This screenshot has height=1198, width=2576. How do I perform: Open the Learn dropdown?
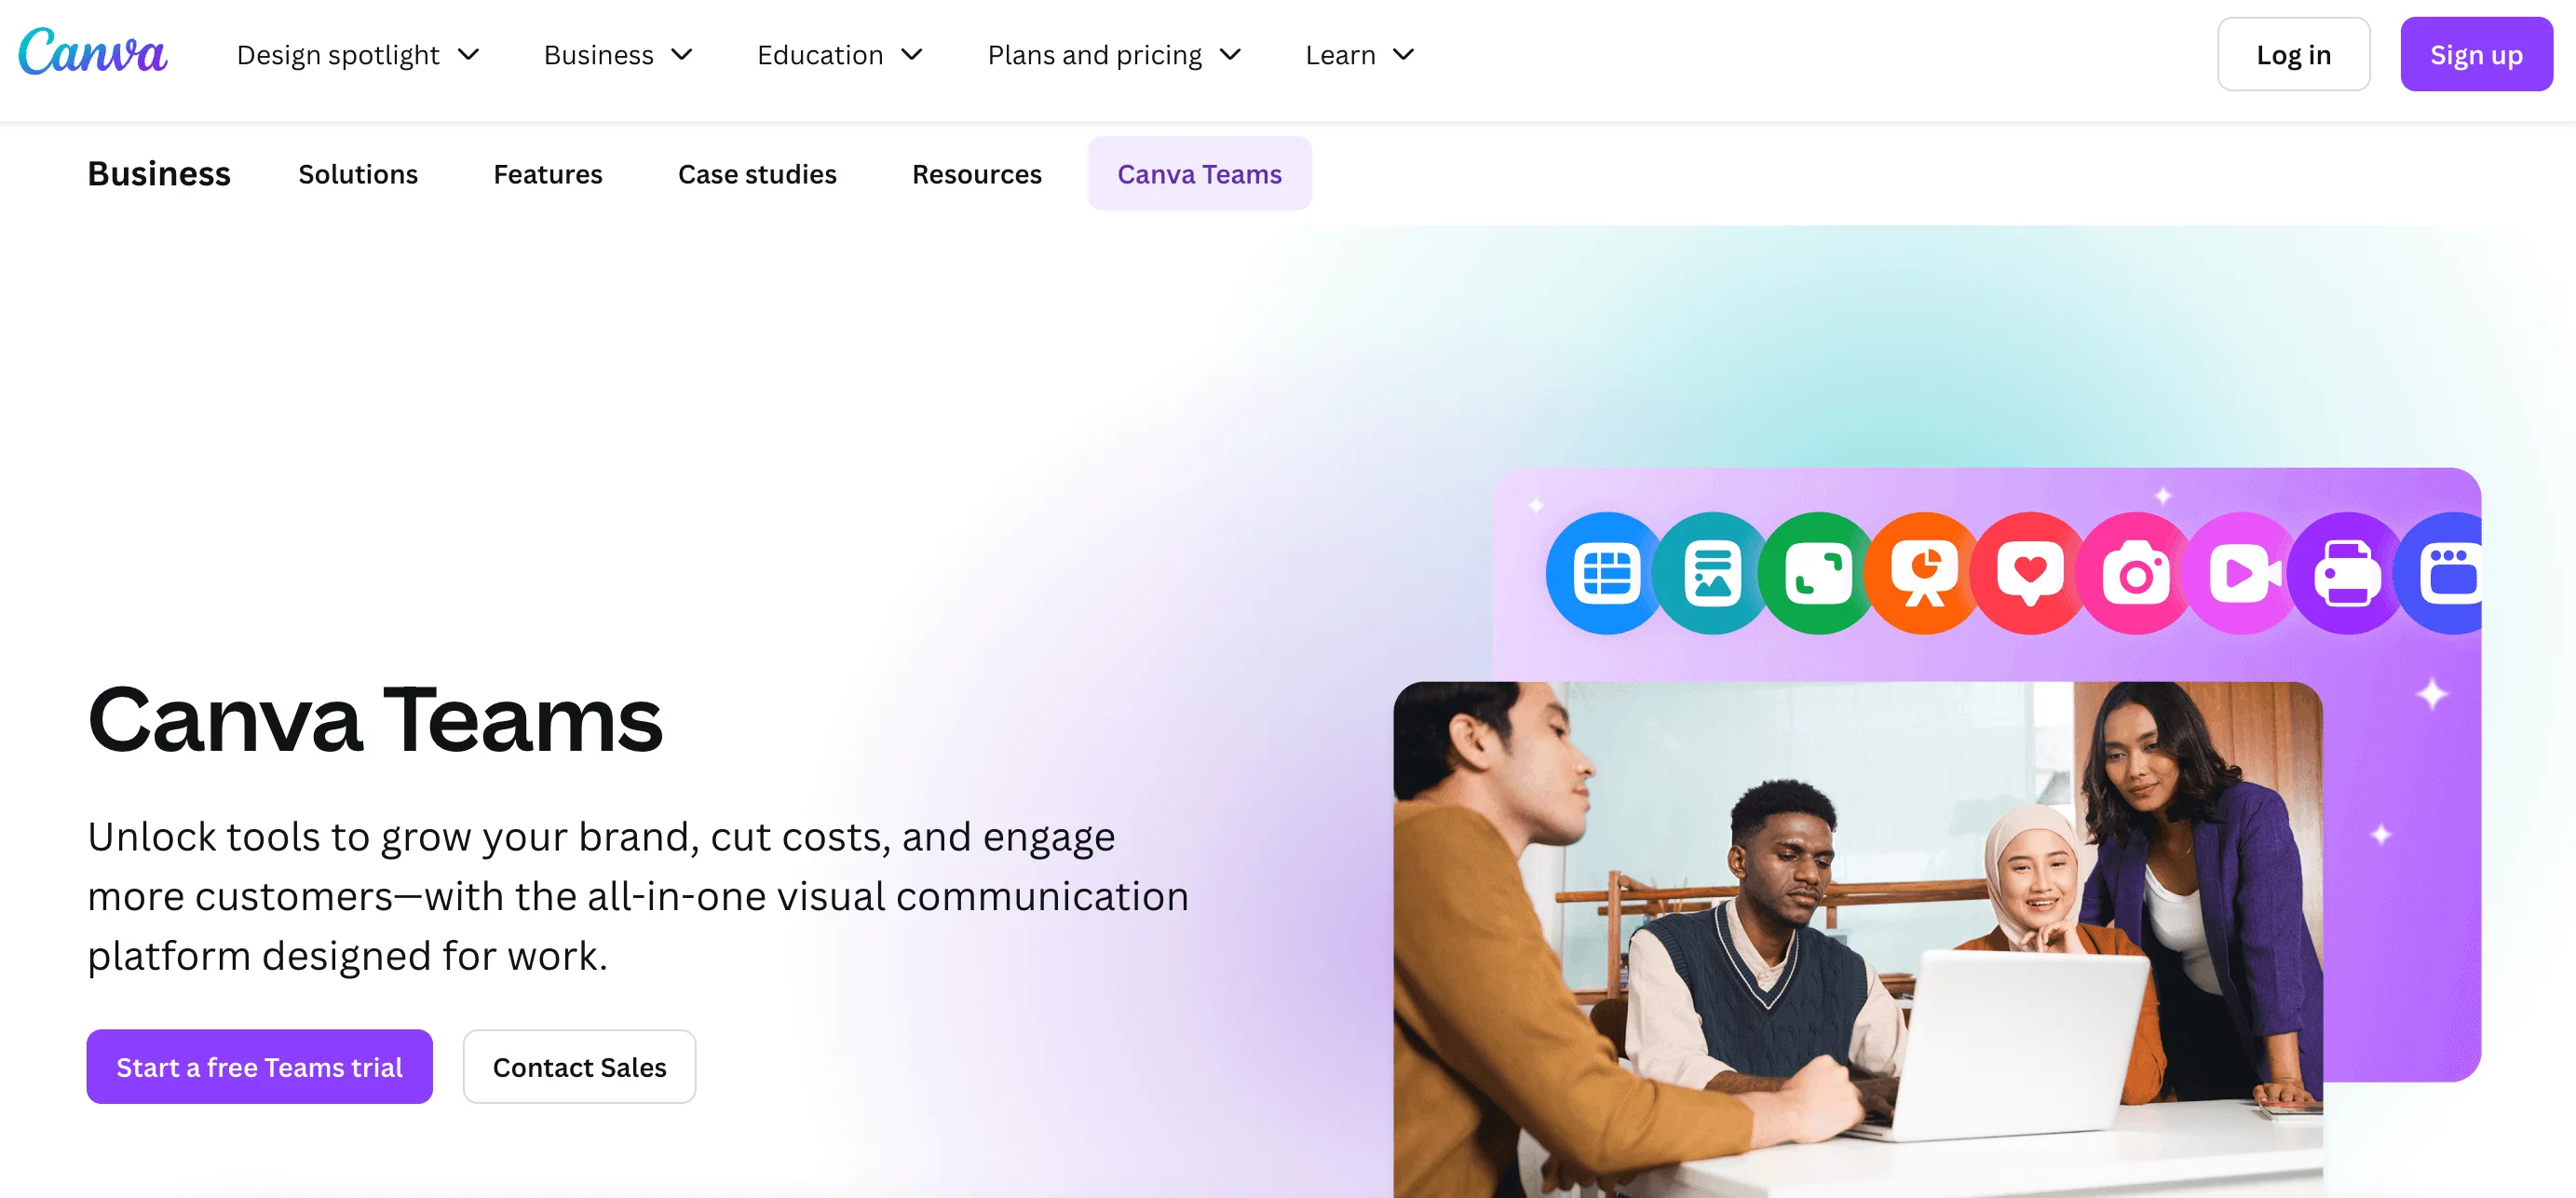(1358, 55)
